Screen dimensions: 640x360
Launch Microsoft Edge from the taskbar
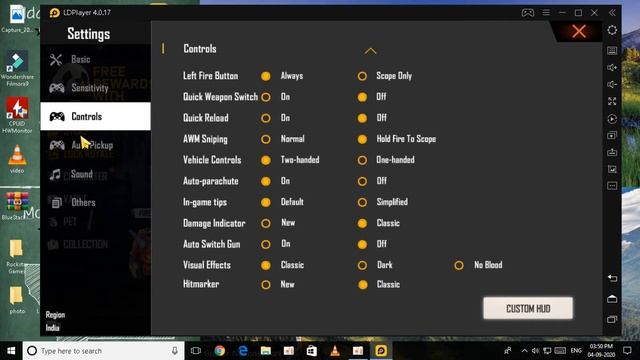[243, 351]
